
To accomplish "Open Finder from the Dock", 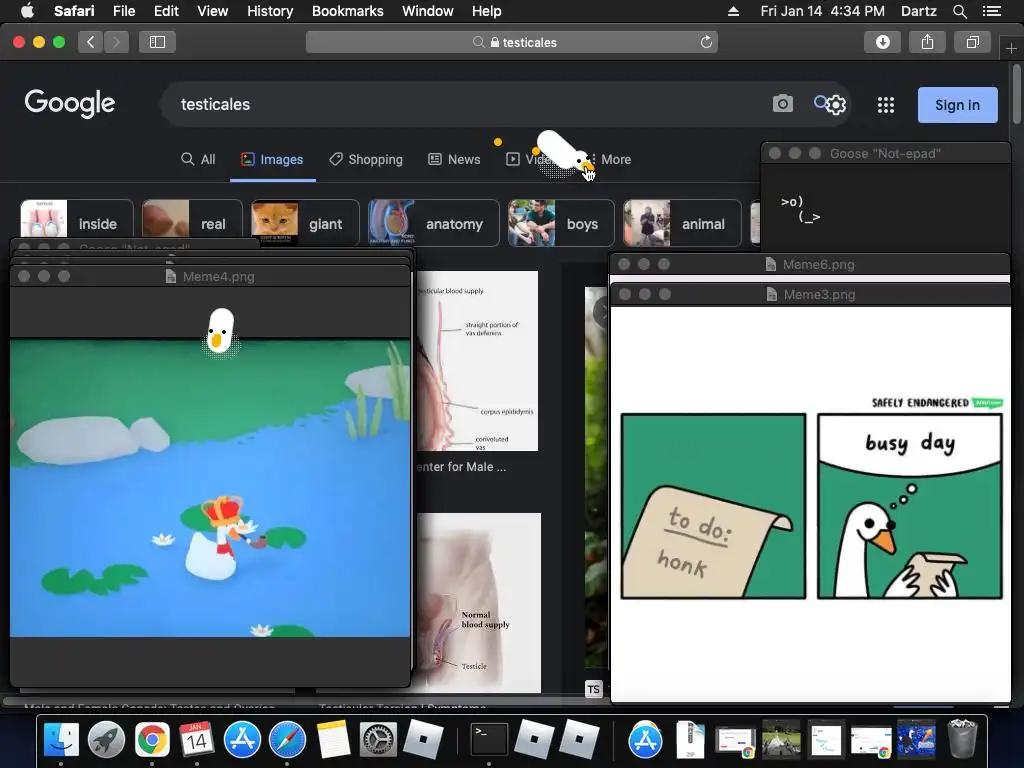I will 61,740.
